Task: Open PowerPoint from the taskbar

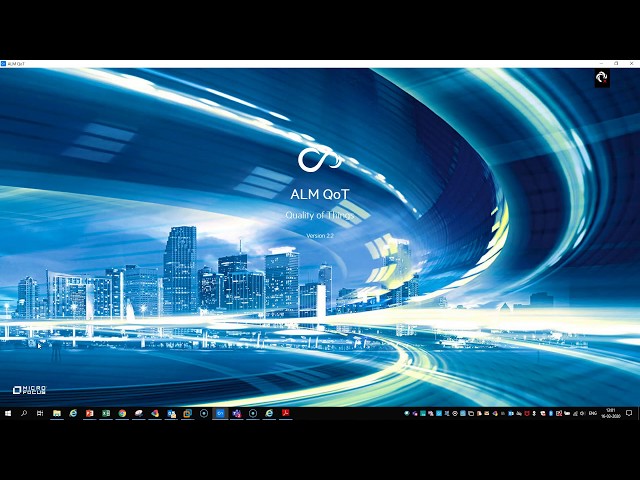Action: point(89,413)
